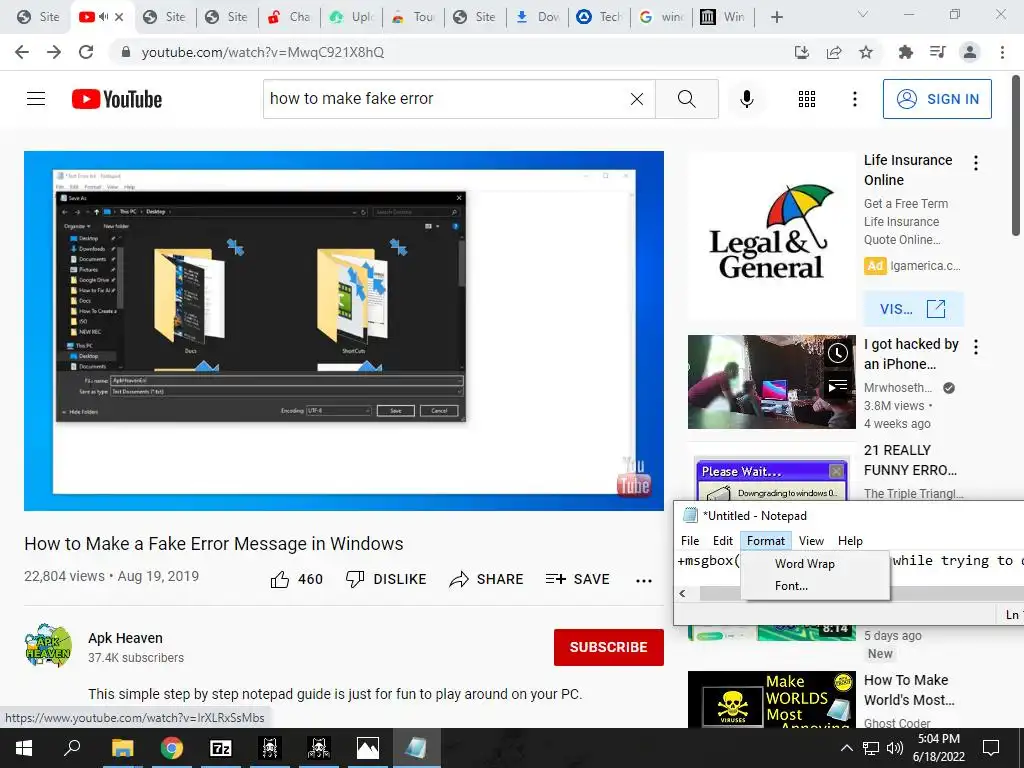Open Windows Start menu
Viewport: 1024px width, 768px height.
tap(24, 748)
